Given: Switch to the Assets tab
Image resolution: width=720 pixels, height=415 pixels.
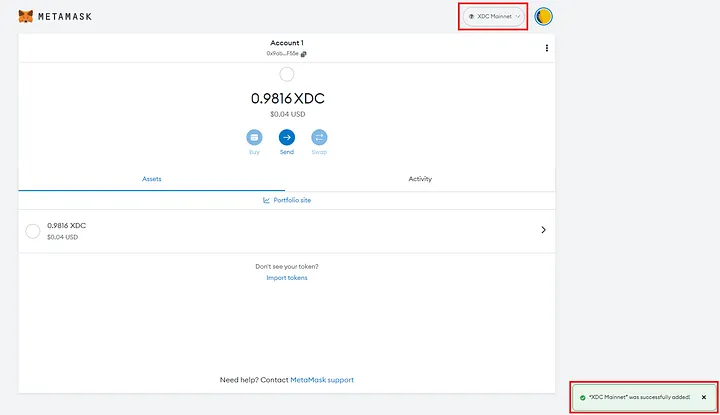Looking at the screenshot, I should (x=151, y=179).
